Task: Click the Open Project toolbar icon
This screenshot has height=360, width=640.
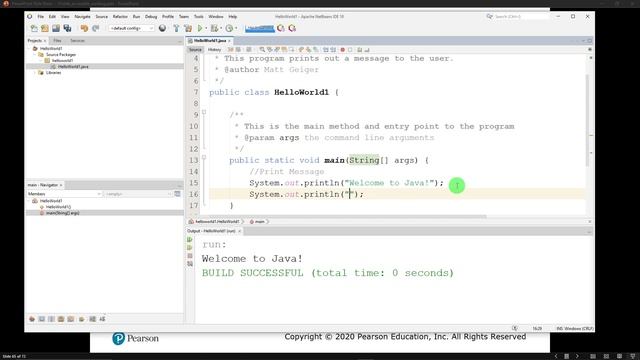Action: (x=56, y=28)
